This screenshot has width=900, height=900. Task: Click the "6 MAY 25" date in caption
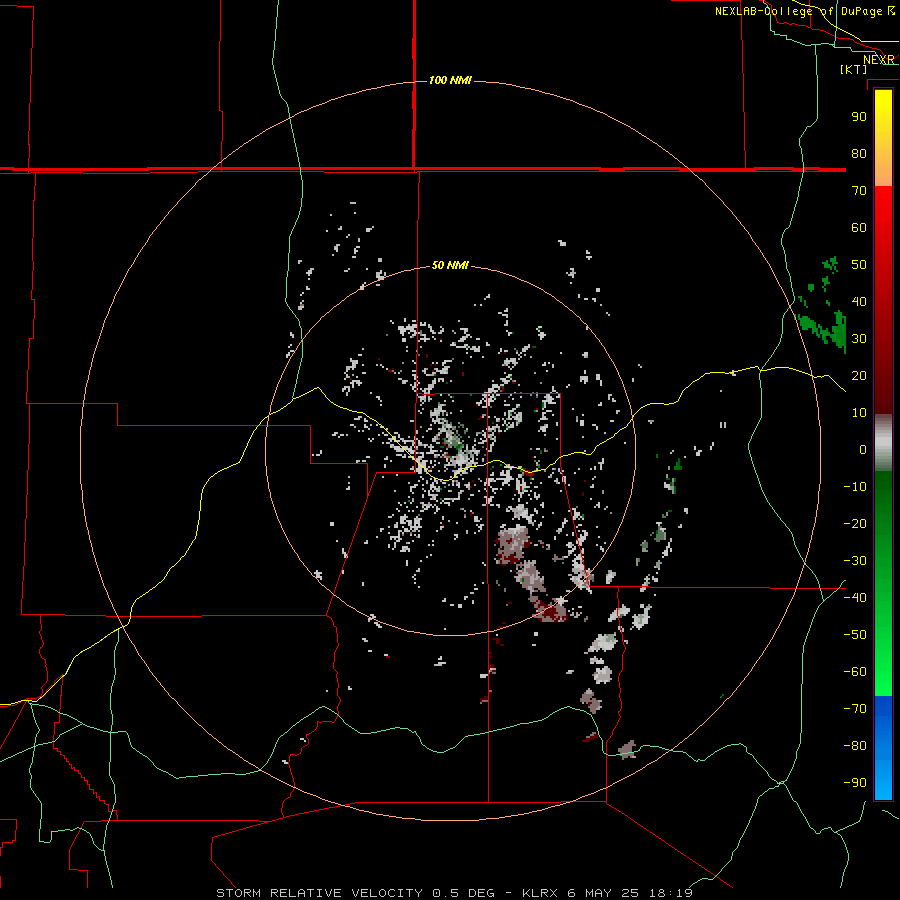[x=603, y=893]
